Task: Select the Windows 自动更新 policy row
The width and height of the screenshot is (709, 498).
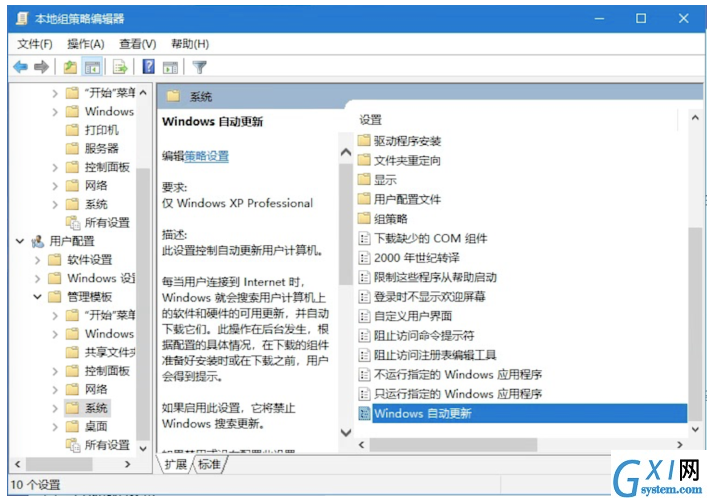Action: 522,413
